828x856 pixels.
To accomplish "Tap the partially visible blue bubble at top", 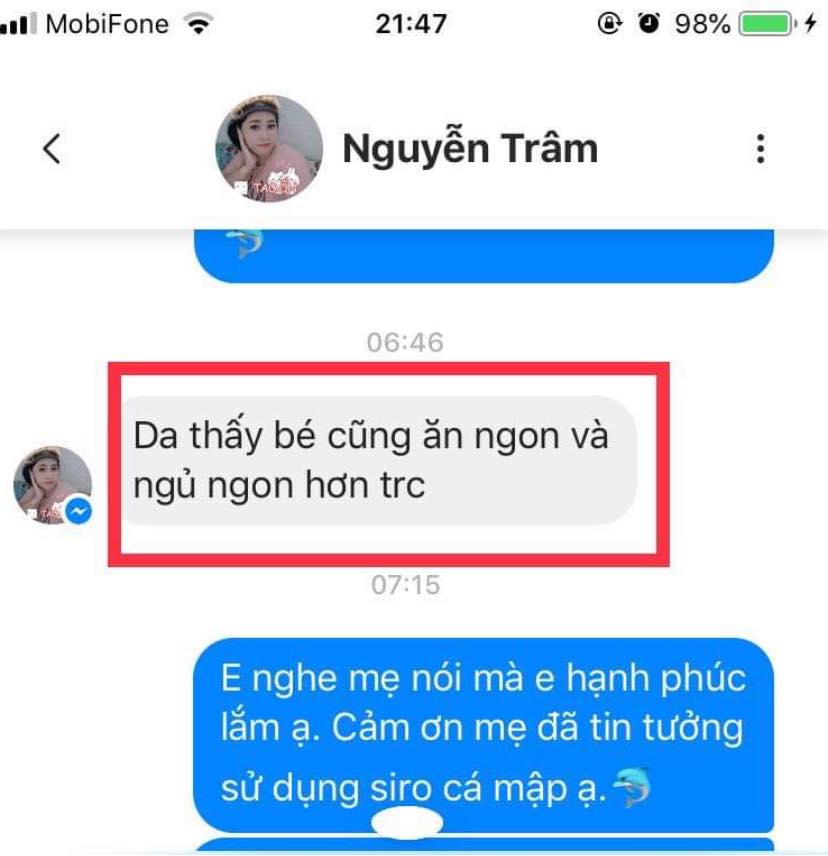I will point(484,256).
